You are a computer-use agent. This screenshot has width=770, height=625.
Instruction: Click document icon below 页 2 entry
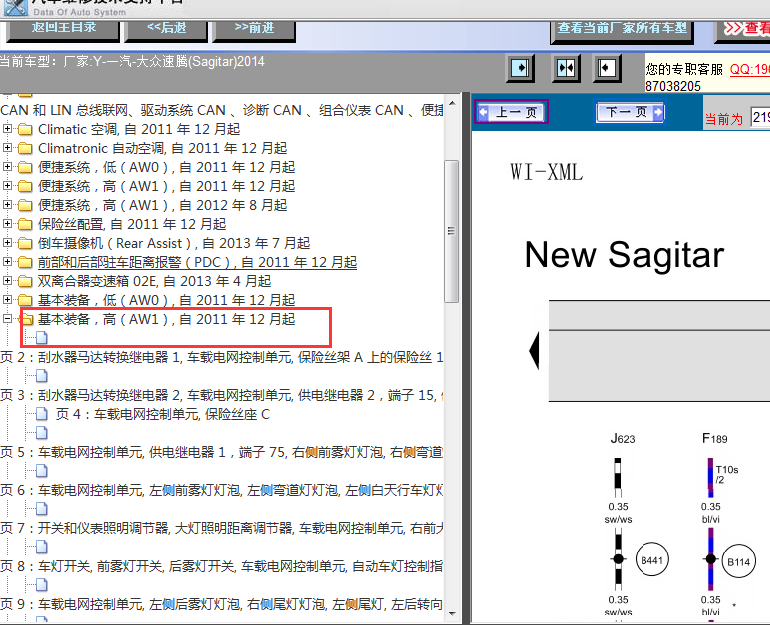pyautogui.click(x=42, y=376)
